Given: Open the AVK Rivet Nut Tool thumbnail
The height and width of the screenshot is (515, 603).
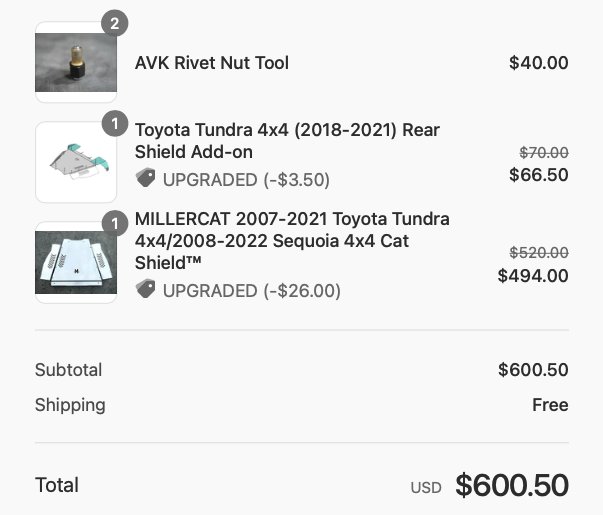Looking at the screenshot, I should click(76, 62).
